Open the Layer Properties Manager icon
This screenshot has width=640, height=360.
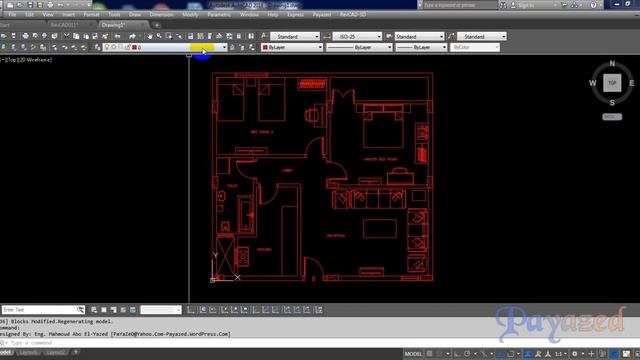click(98, 47)
